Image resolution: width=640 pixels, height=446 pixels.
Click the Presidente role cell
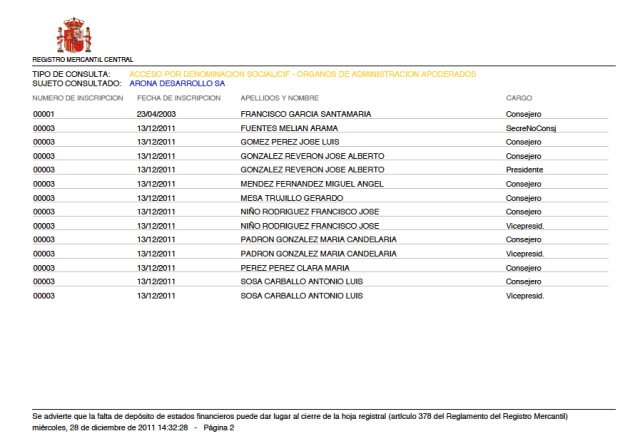pos(525,170)
